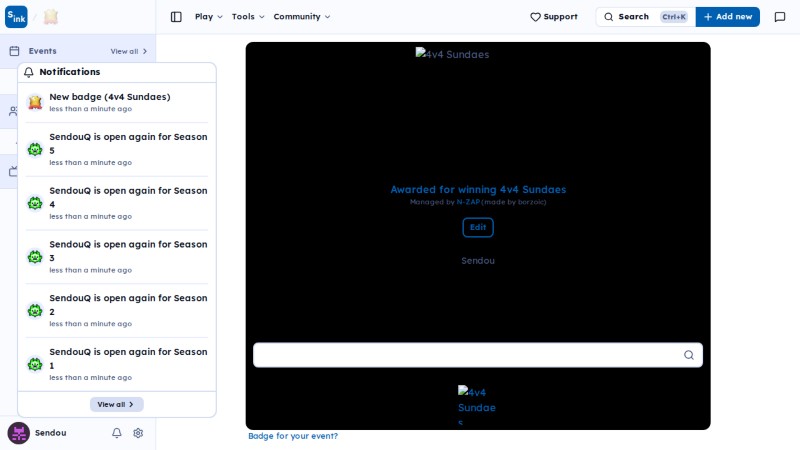Click the badge Edit button
800x450 pixels.
(x=478, y=228)
